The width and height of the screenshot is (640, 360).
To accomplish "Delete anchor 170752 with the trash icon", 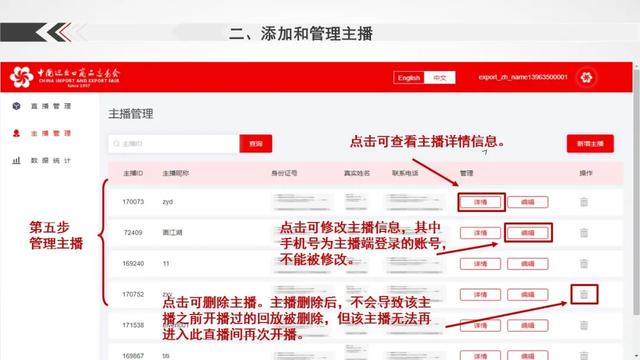I will [x=584, y=294].
